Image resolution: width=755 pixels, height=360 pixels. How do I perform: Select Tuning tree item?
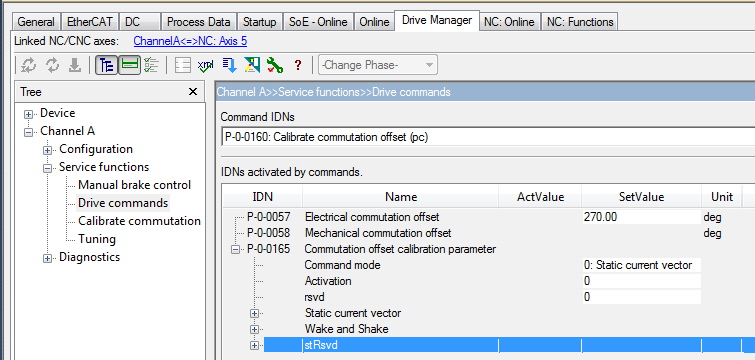pyautogui.click(x=97, y=239)
